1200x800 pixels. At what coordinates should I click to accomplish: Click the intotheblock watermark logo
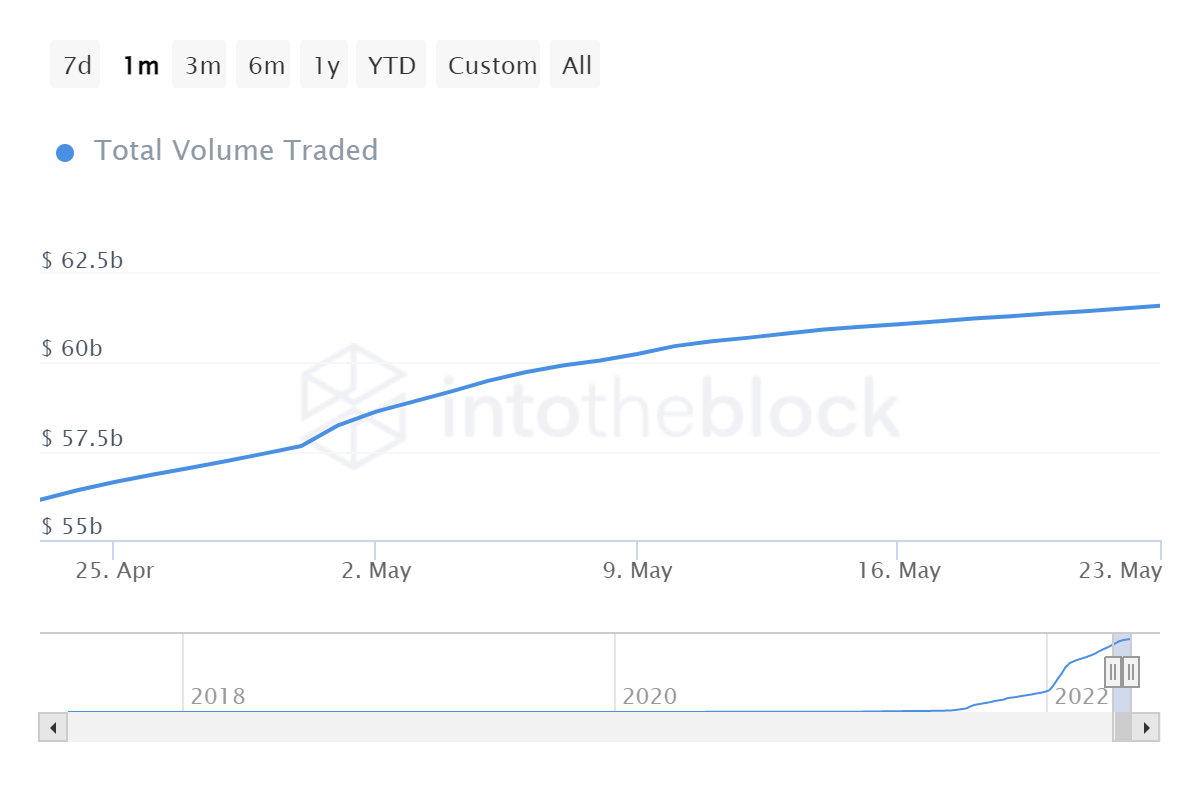click(354, 407)
